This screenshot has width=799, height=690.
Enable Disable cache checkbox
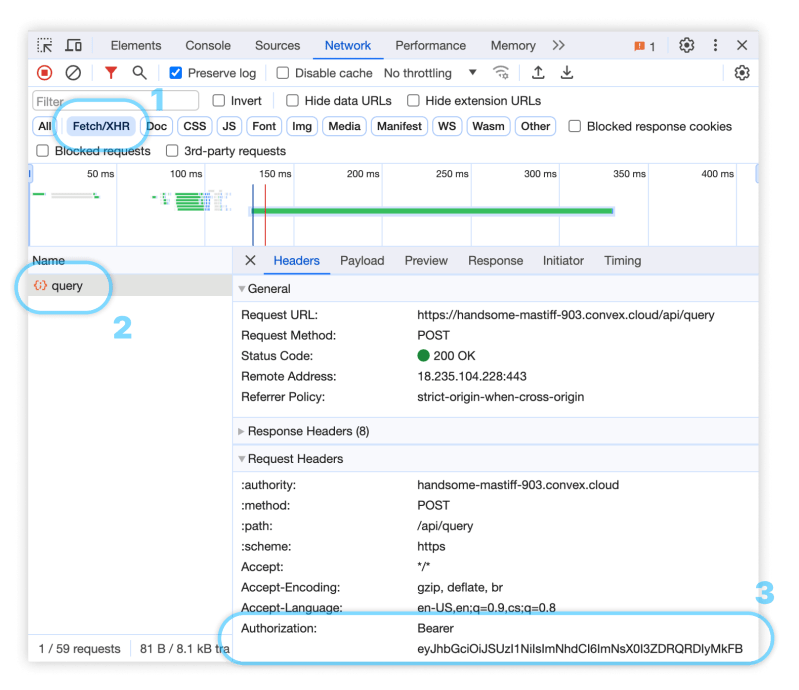[282, 73]
